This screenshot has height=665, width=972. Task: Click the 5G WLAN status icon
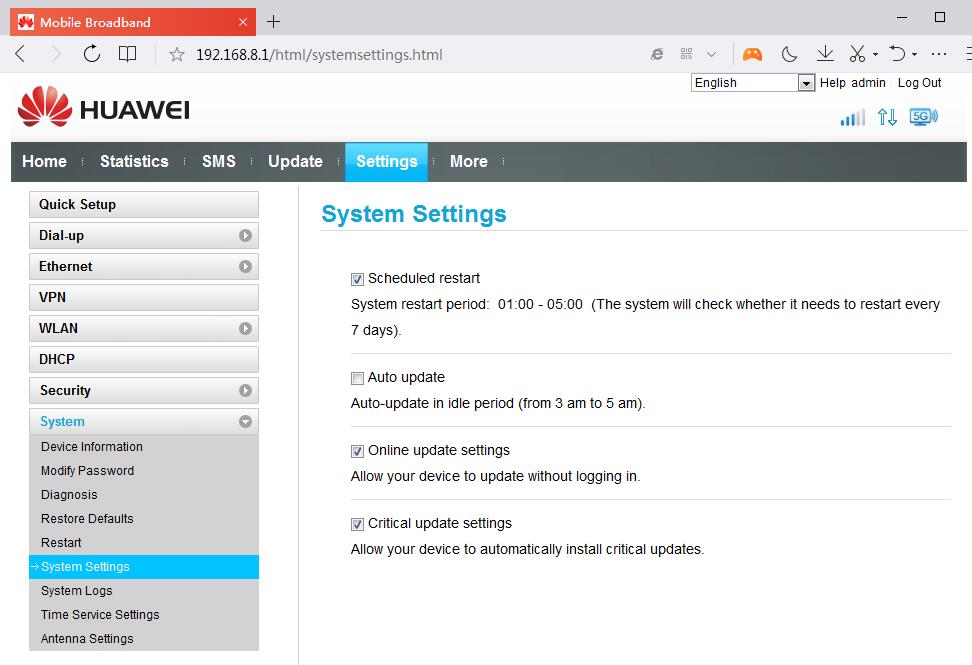[923, 117]
